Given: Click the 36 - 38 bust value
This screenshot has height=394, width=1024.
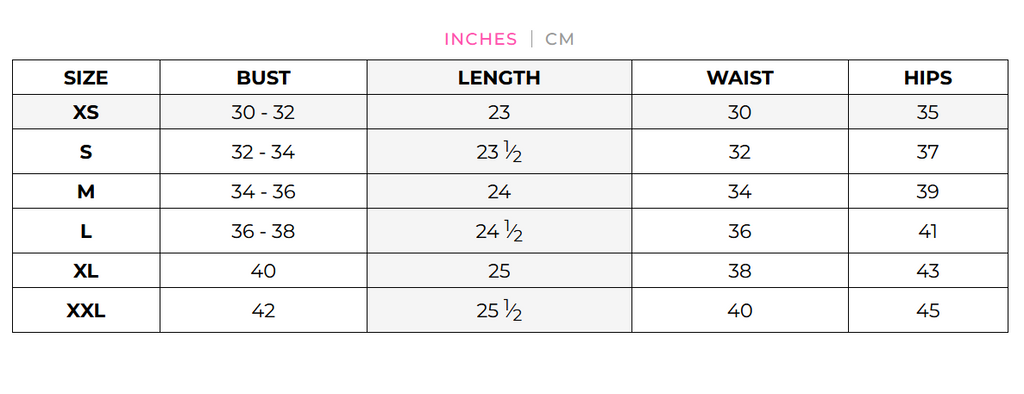Looking at the screenshot, I should (x=263, y=231).
